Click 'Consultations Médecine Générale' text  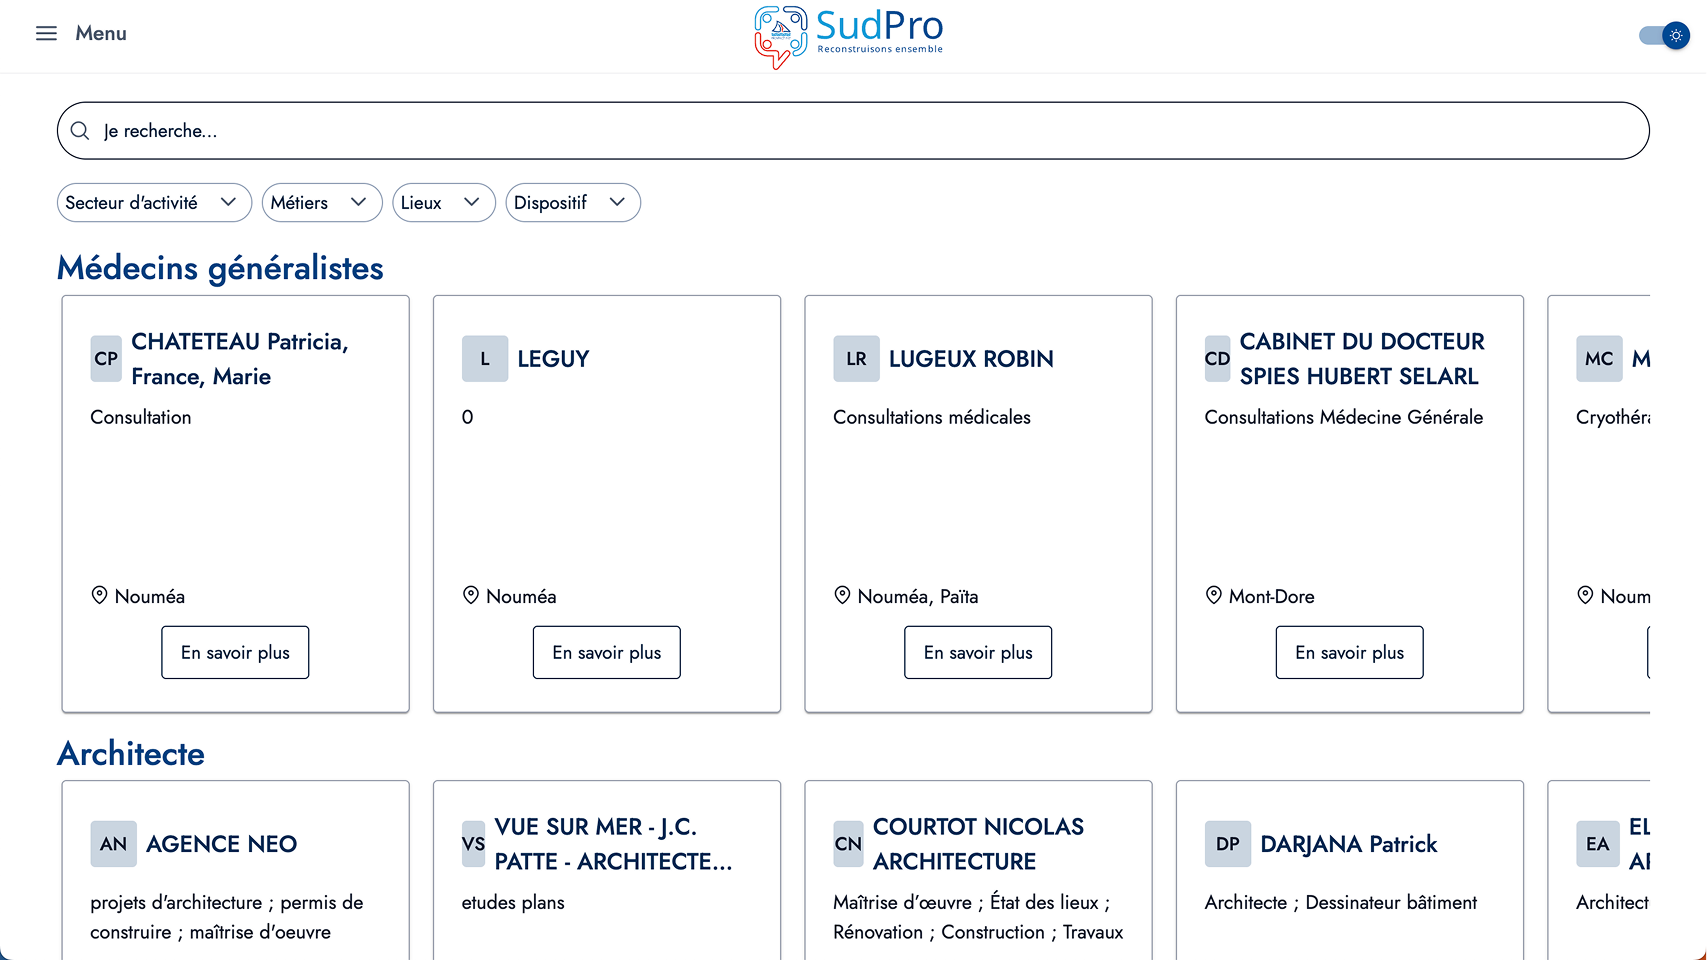[1344, 417]
